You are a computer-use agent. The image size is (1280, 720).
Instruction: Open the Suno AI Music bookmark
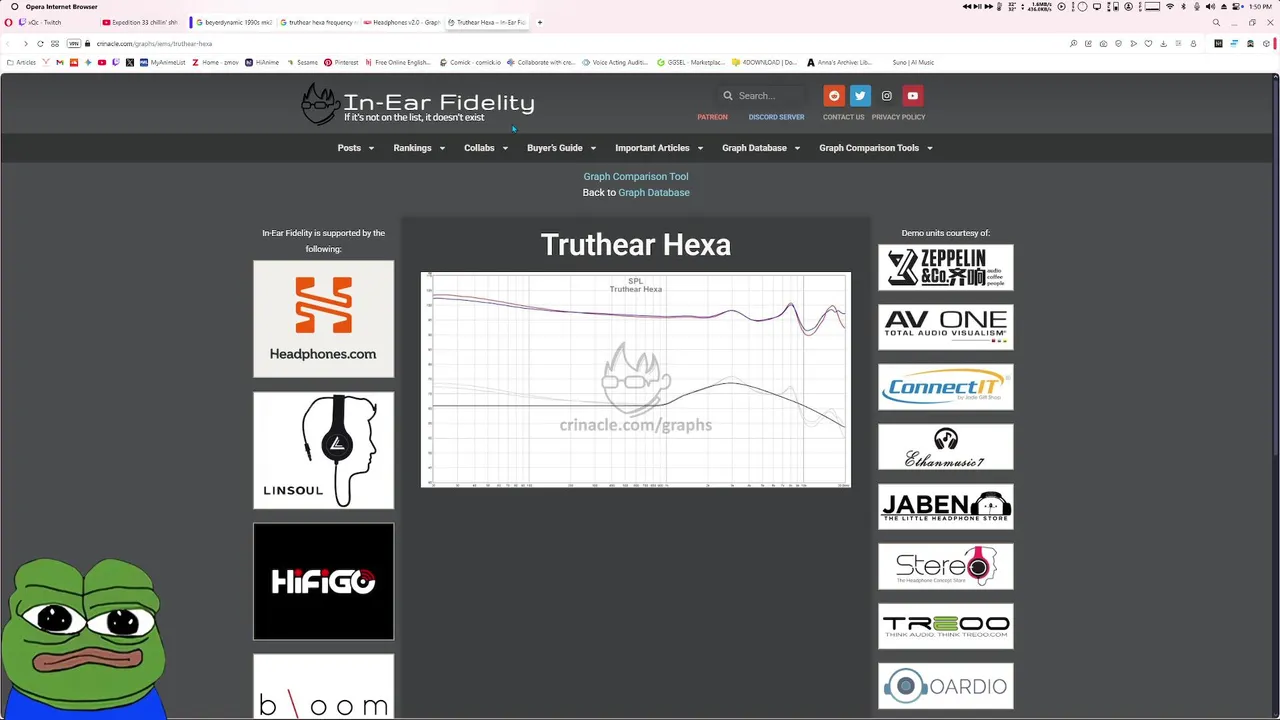pyautogui.click(x=913, y=63)
